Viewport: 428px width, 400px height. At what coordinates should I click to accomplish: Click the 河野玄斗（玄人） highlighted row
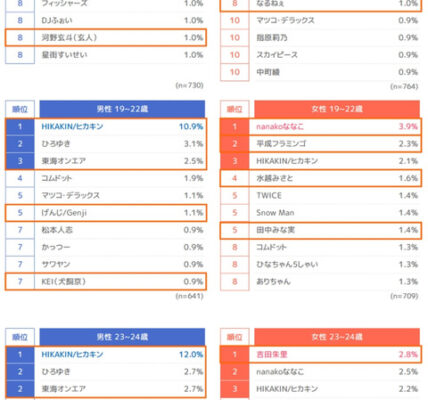(106, 37)
